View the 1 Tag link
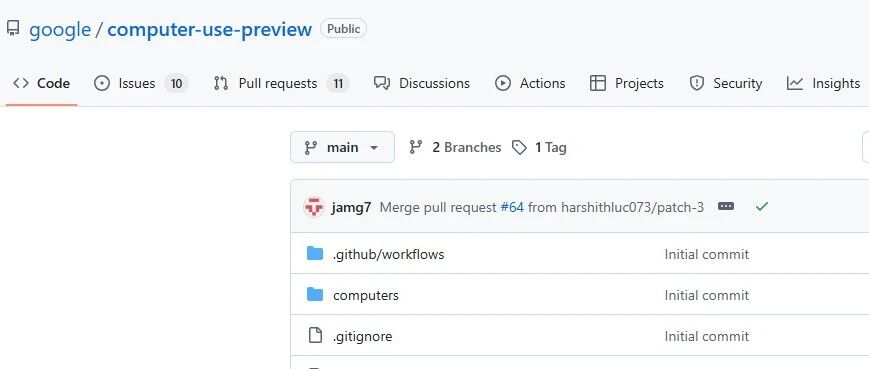The height and width of the screenshot is (369, 869). coord(539,147)
